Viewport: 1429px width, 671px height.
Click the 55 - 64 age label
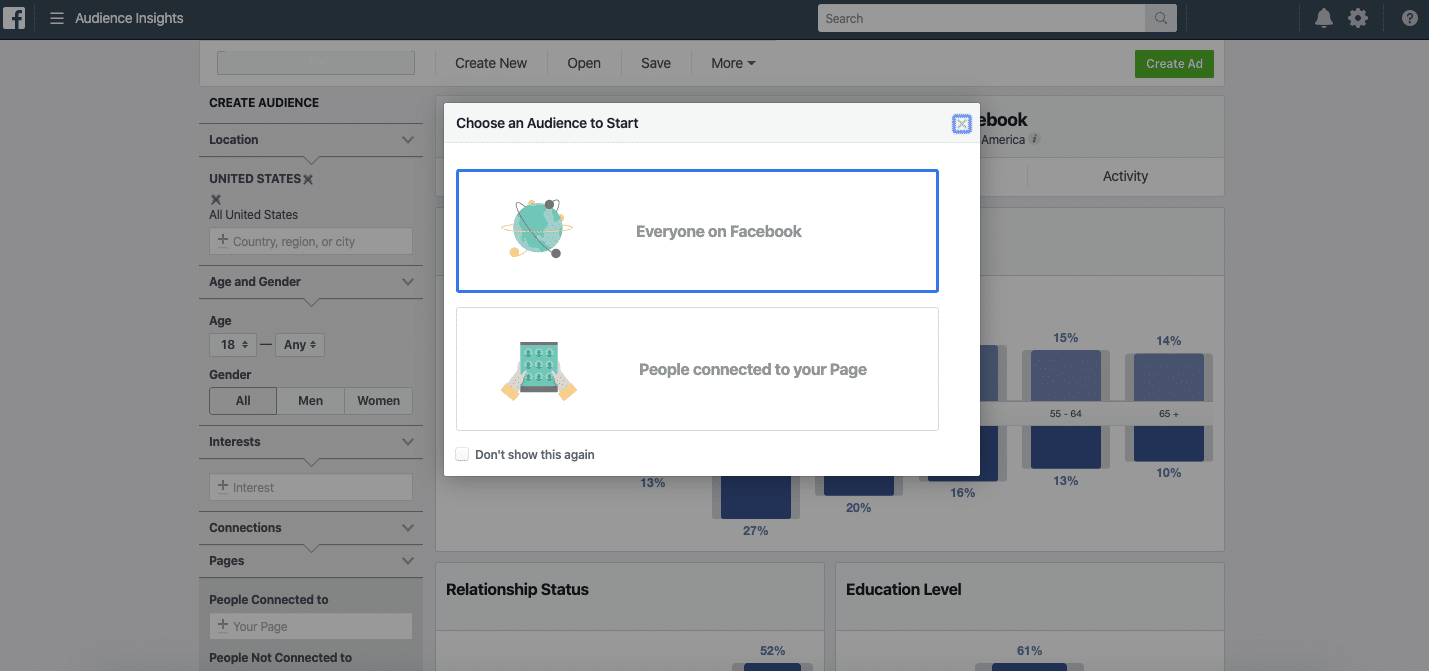[1066, 413]
